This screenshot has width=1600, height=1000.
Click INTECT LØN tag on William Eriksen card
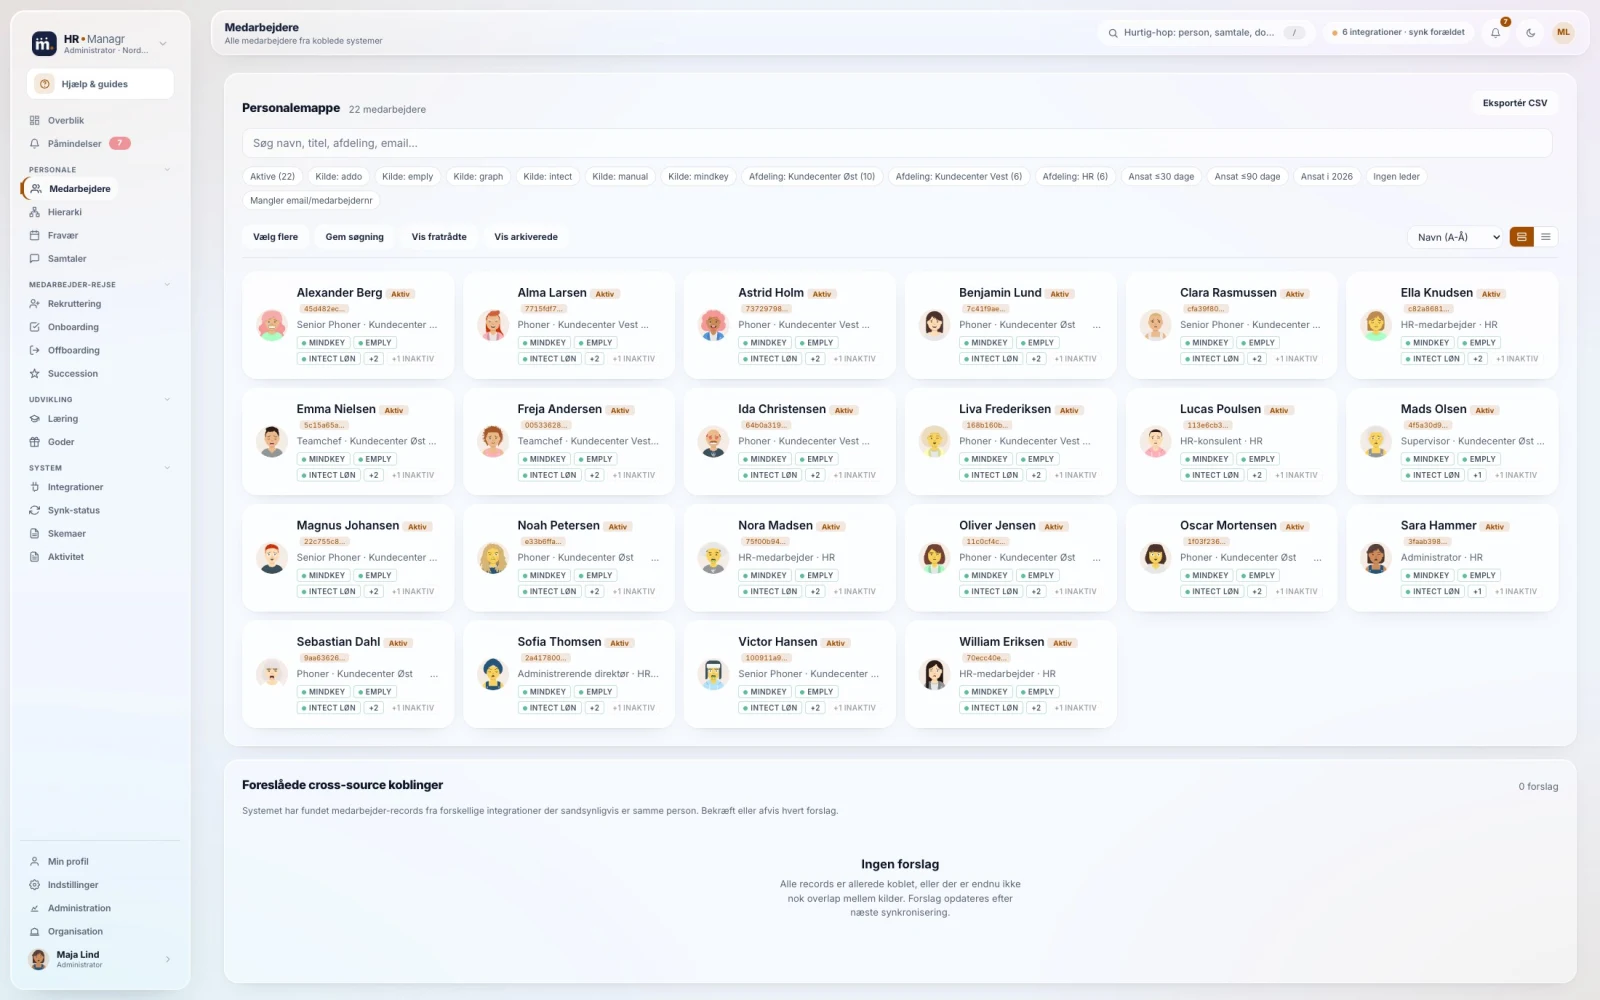click(x=990, y=708)
